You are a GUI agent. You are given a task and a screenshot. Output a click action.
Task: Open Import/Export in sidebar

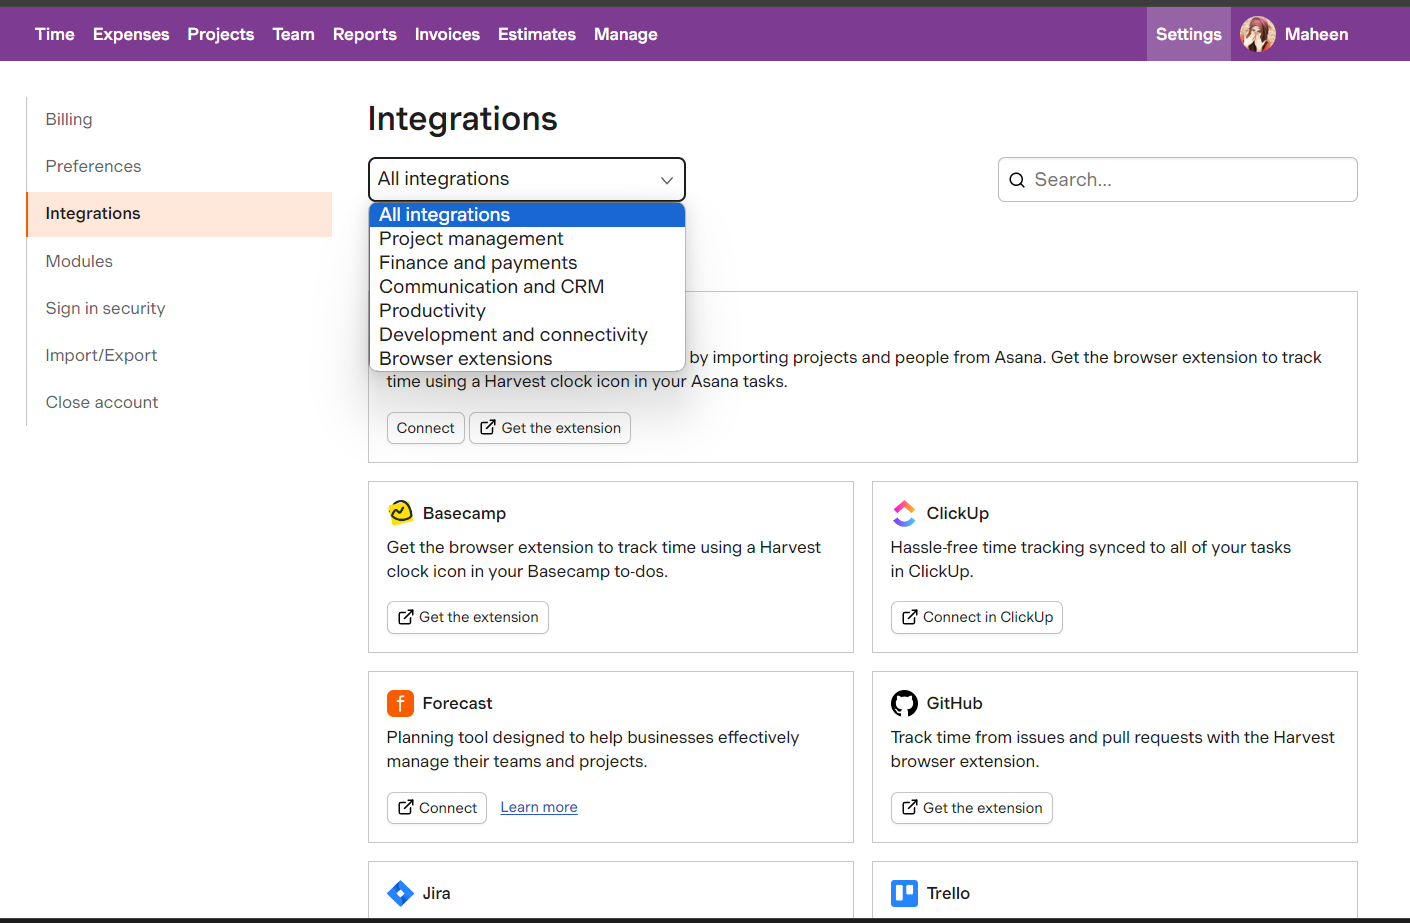101,355
